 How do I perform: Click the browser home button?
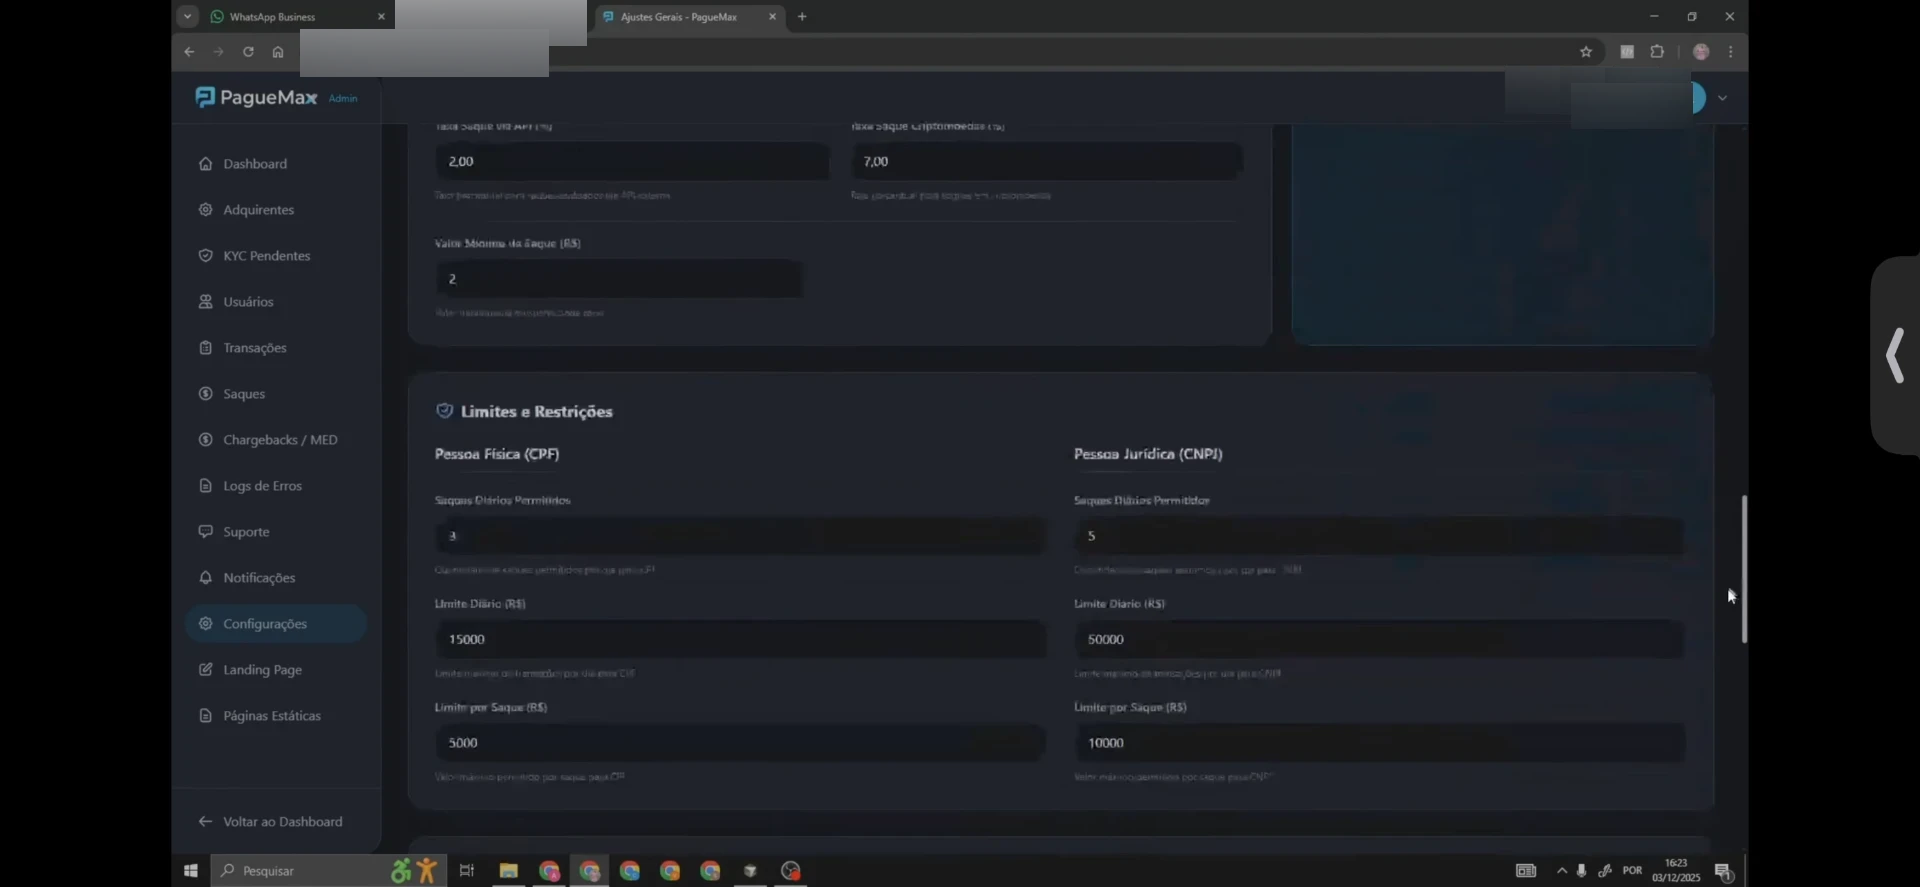[278, 52]
